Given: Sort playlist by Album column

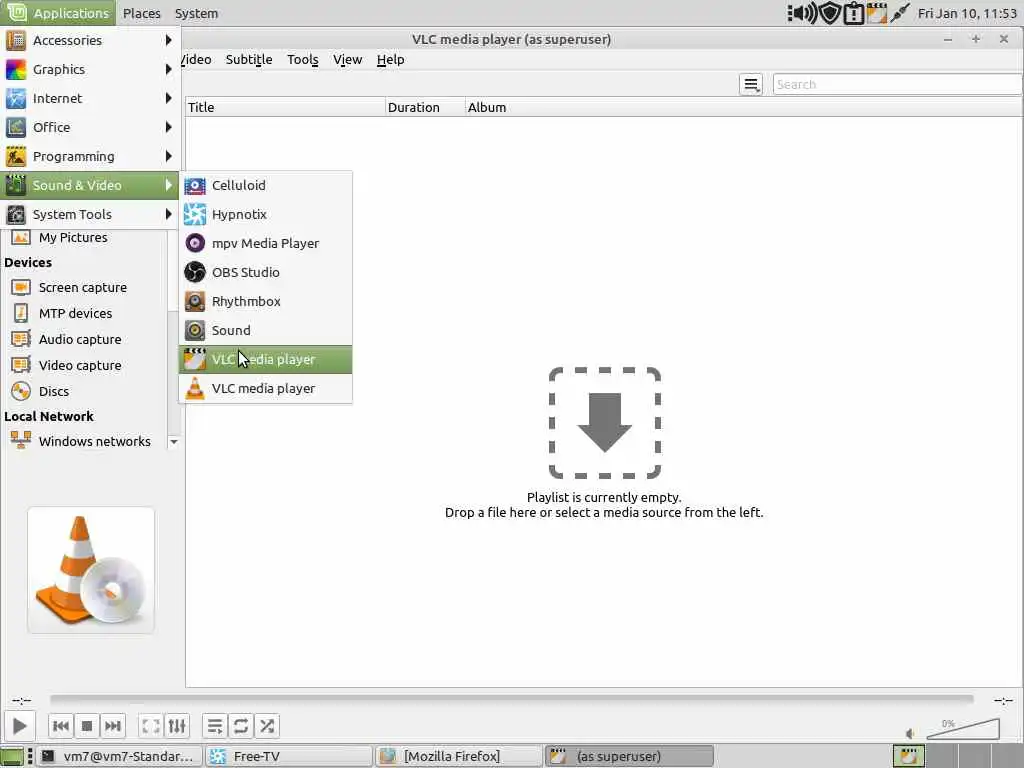Looking at the screenshot, I should coord(744,107).
